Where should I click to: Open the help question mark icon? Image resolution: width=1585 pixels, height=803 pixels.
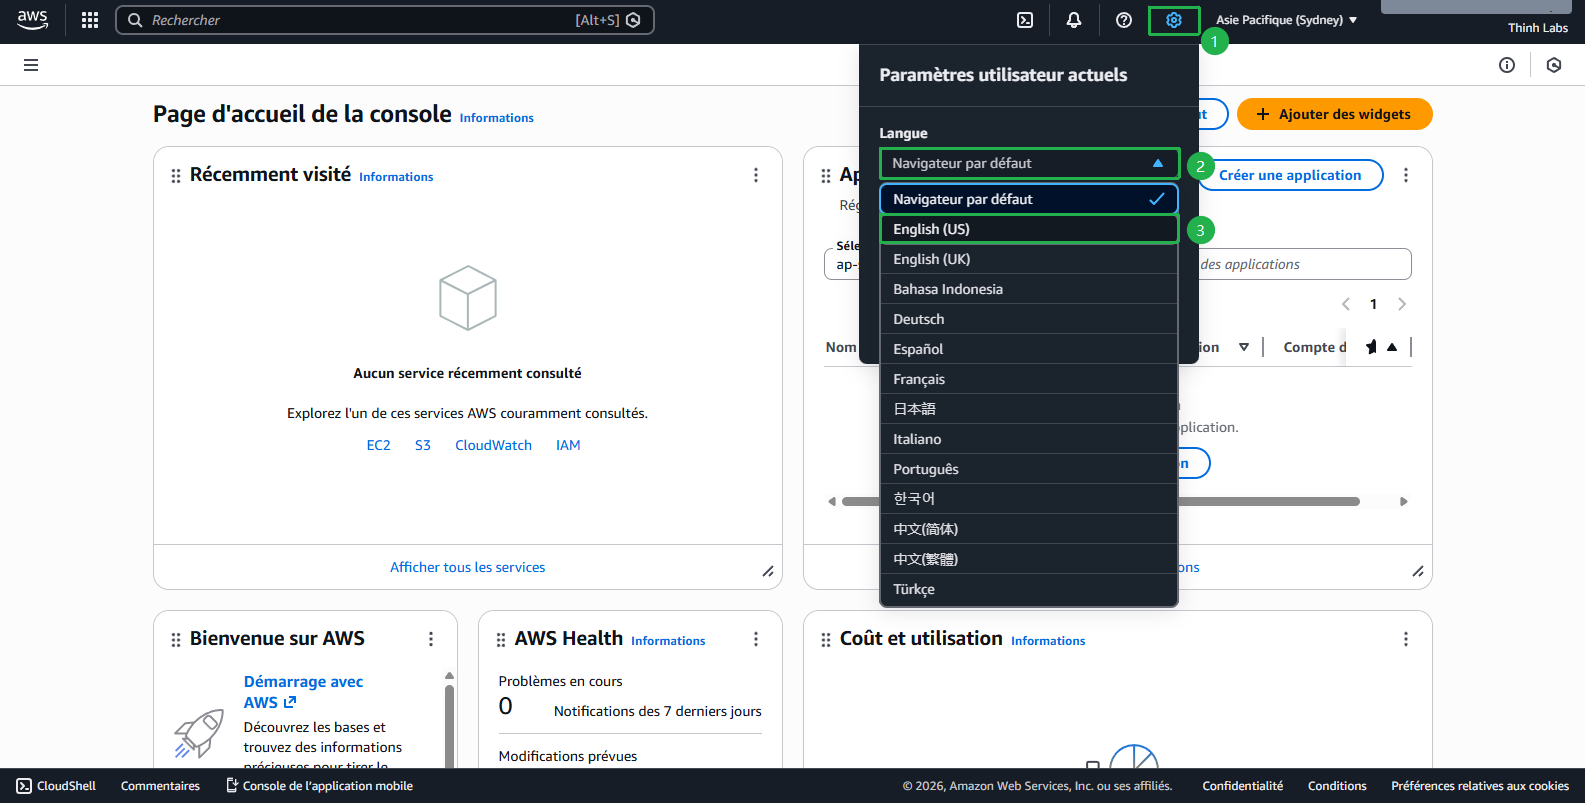pos(1124,20)
